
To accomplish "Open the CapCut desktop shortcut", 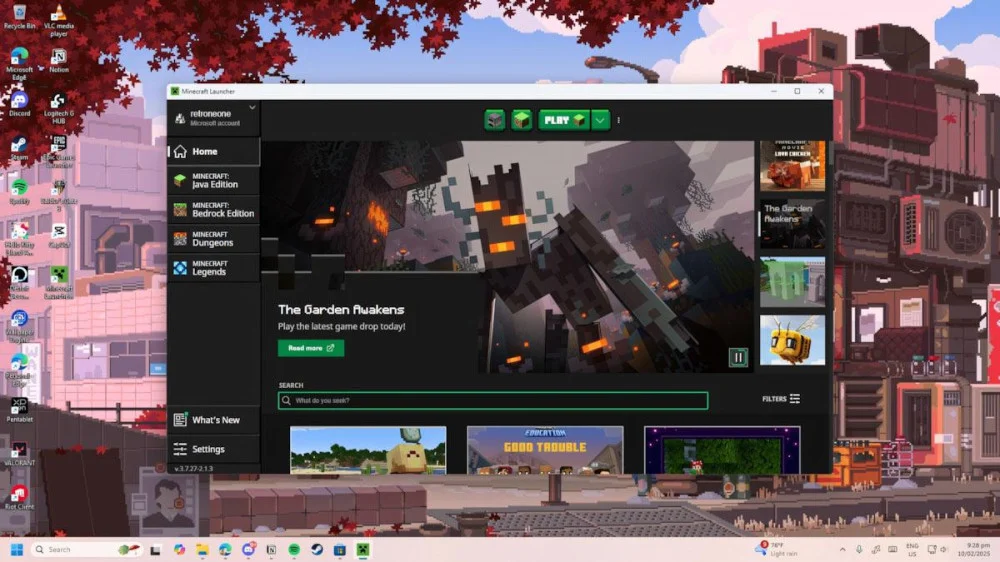I will (x=59, y=236).
